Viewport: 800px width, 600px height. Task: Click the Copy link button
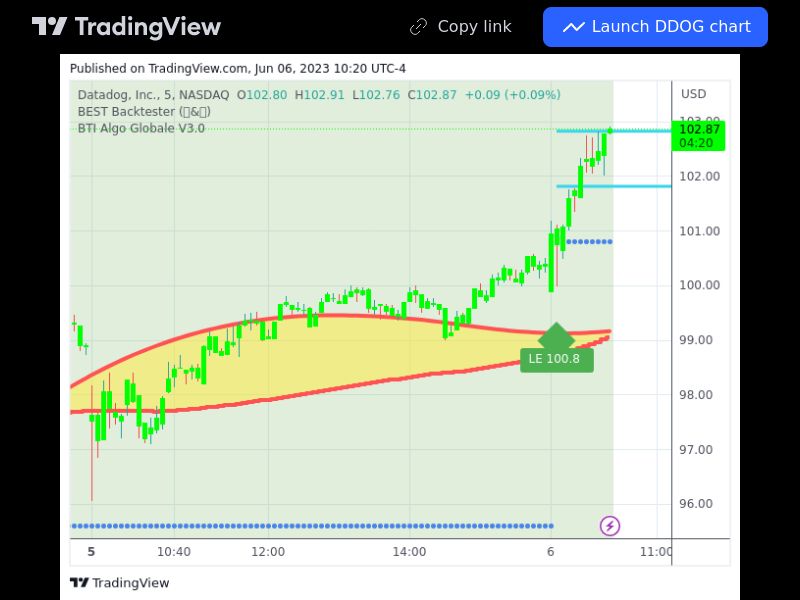tap(461, 27)
